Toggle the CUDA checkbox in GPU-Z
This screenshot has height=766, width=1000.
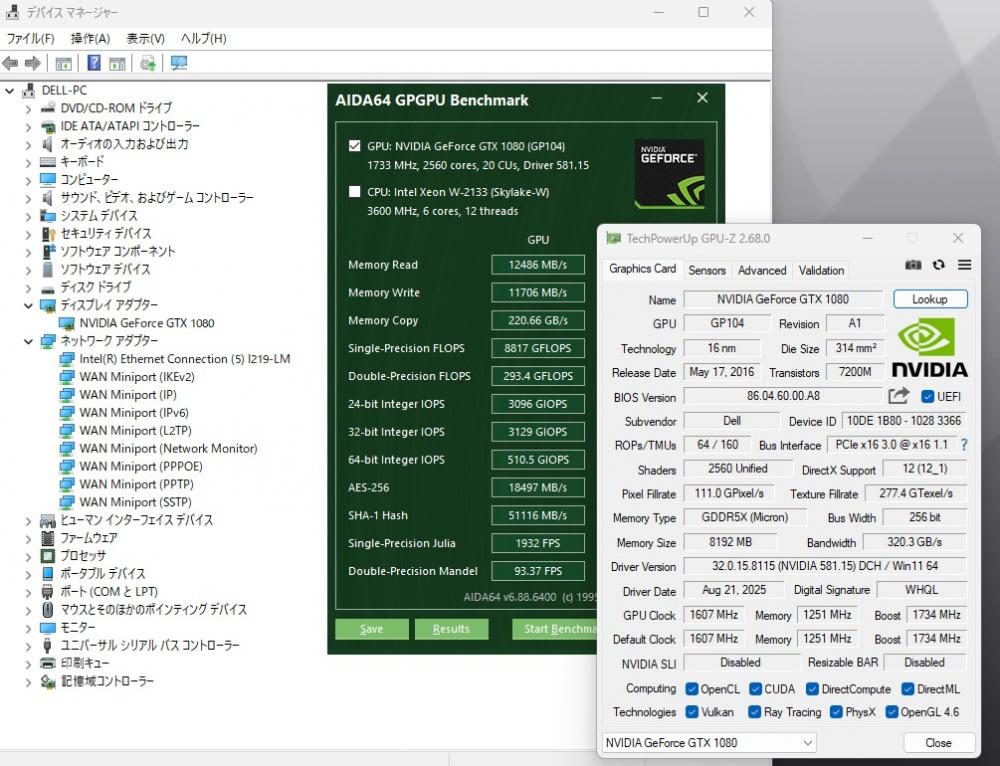755,689
